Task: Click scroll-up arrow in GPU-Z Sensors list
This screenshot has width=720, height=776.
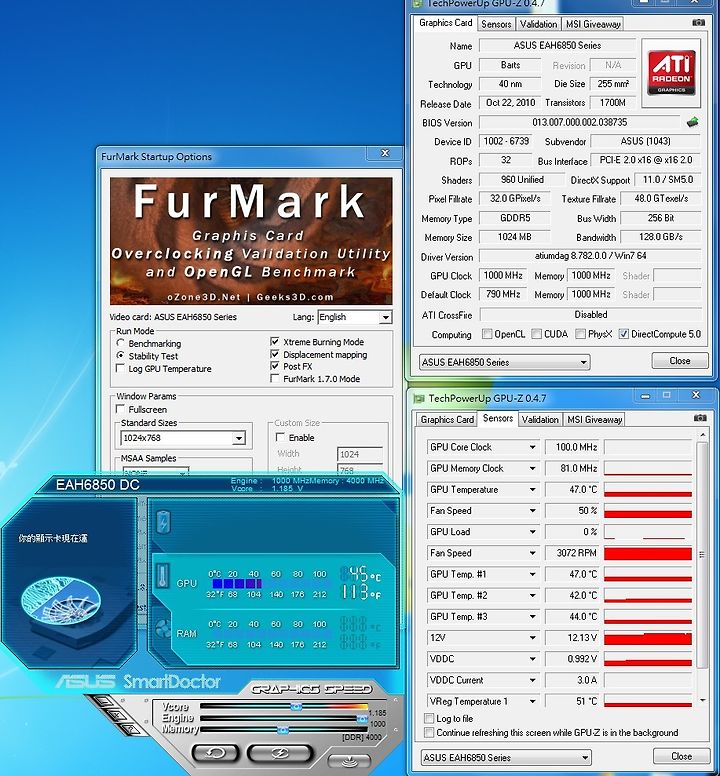Action: click(x=702, y=435)
